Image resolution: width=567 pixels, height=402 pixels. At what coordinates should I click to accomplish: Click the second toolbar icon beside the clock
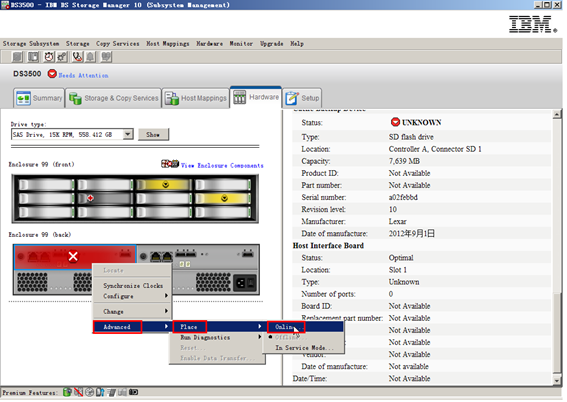click(x=33, y=57)
